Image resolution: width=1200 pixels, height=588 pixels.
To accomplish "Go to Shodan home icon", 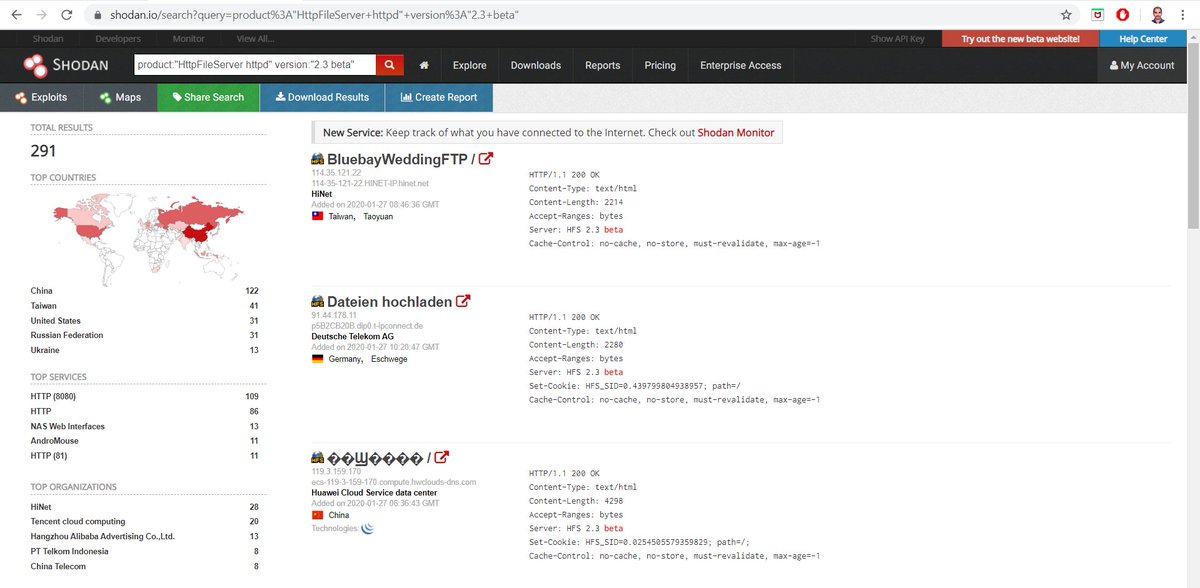I will (x=424, y=65).
